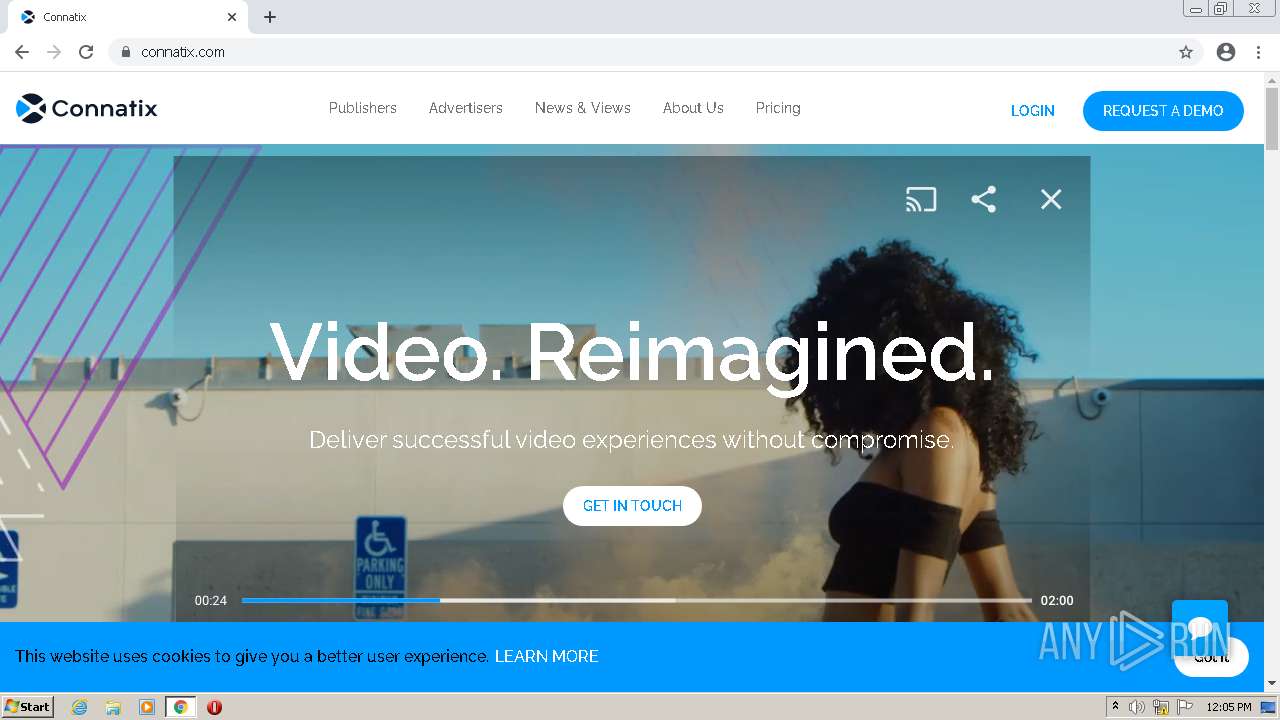Share the video
This screenshot has width=1280, height=720.
pyautogui.click(x=984, y=199)
